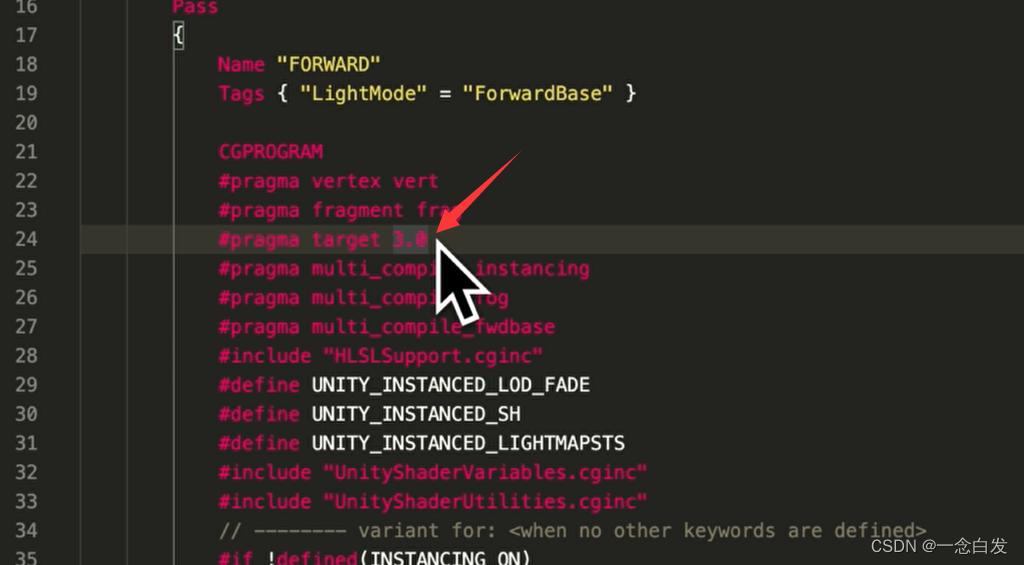This screenshot has width=1024, height=565.
Task: Click the vert function name on line 22
Action: [x=415, y=181]
